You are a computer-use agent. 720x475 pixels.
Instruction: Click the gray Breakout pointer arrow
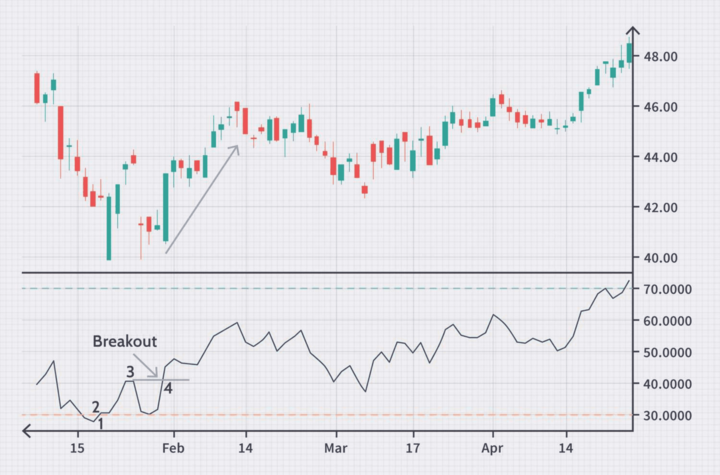(146, 365)
